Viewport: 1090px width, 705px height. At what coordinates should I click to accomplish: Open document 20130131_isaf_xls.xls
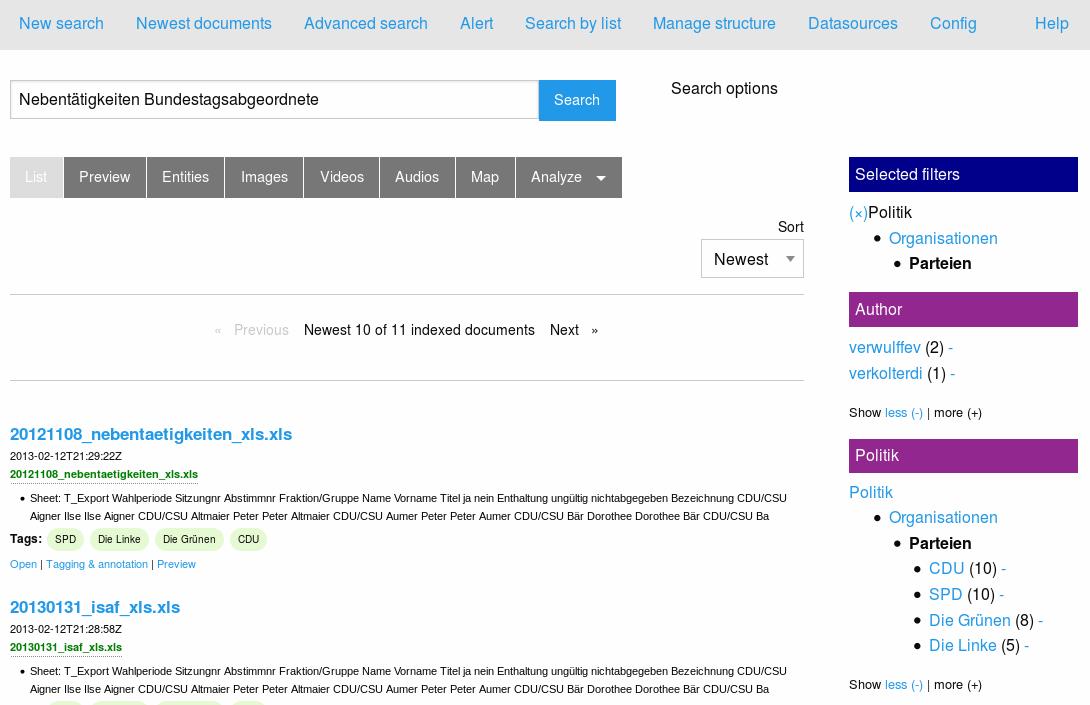point(95,608)
